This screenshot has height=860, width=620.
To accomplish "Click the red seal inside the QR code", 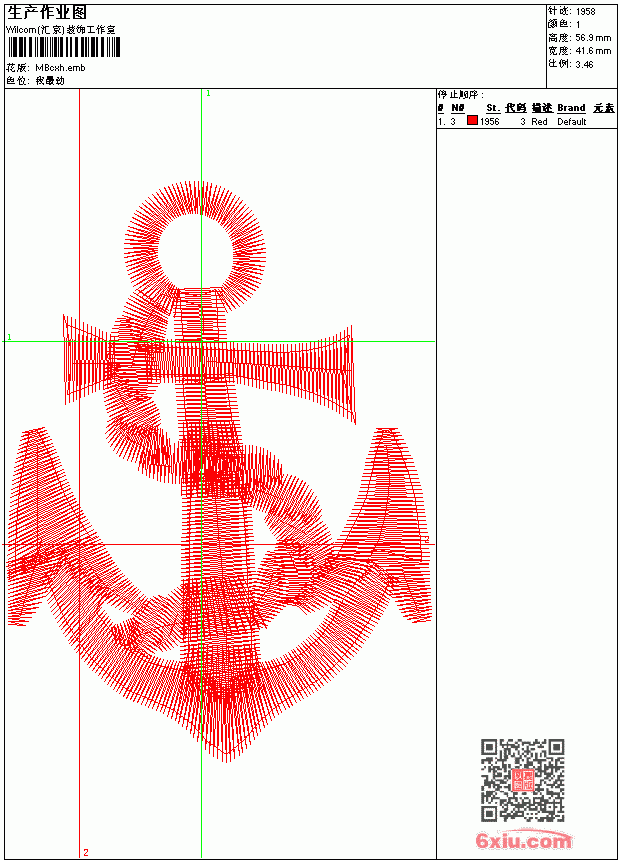I will 523,780.
